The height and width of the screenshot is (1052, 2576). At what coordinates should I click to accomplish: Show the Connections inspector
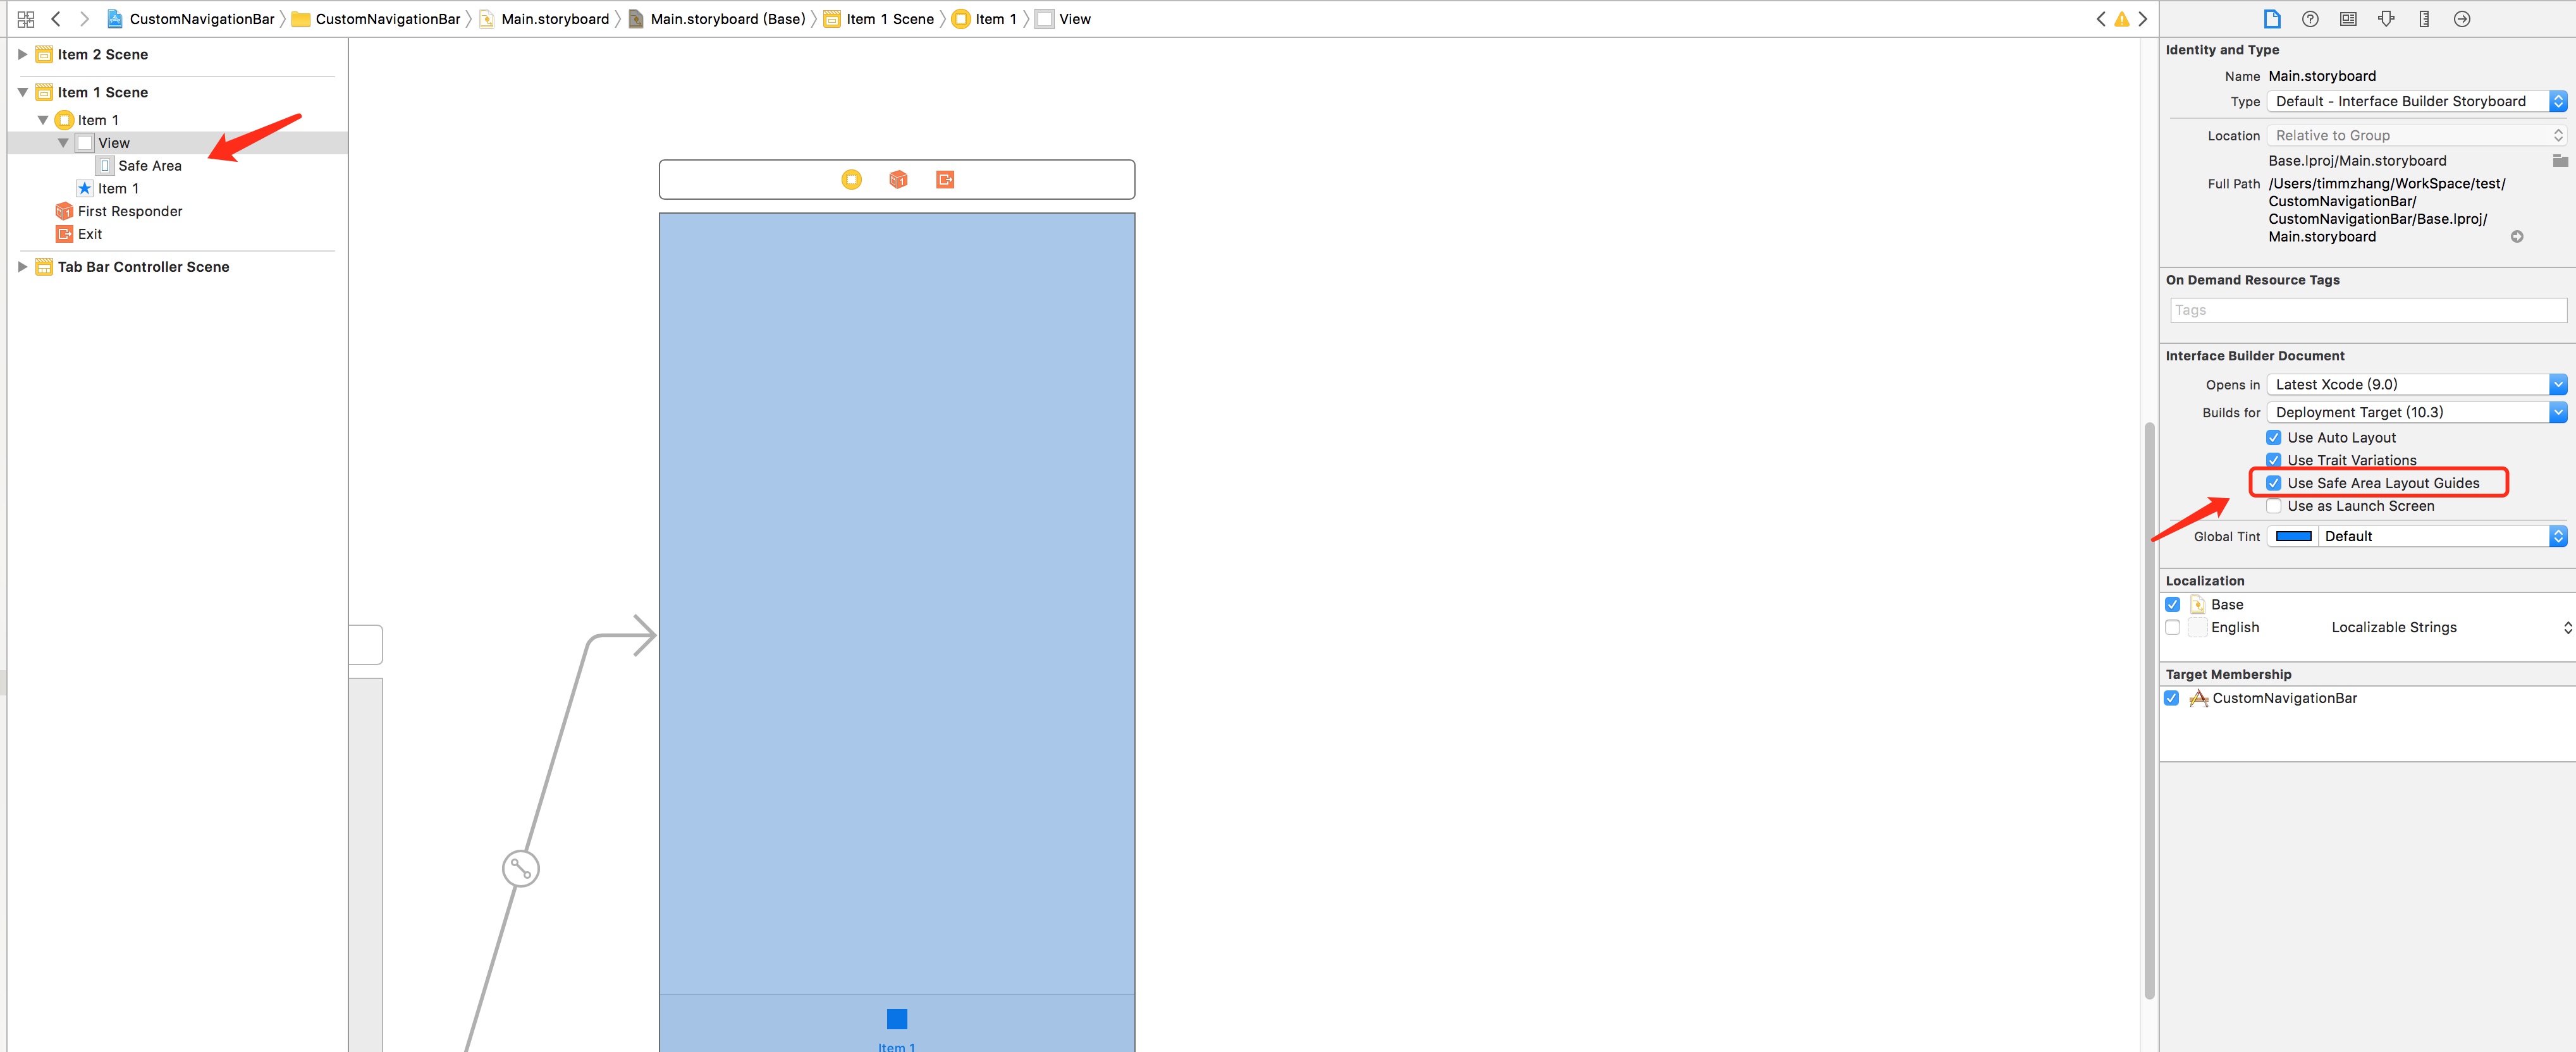(2462, 19)
